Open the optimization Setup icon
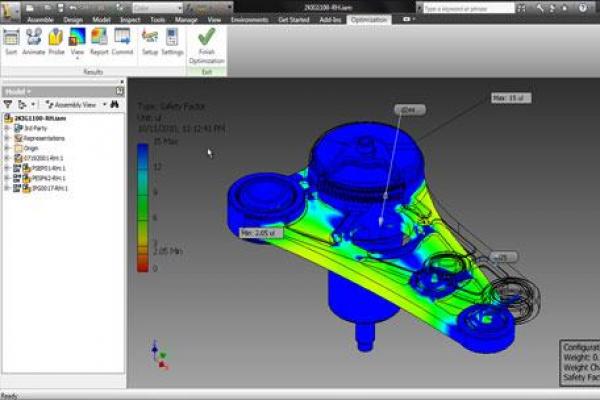The width and height of the screenshot is (600, 400). tap(149, 40)
